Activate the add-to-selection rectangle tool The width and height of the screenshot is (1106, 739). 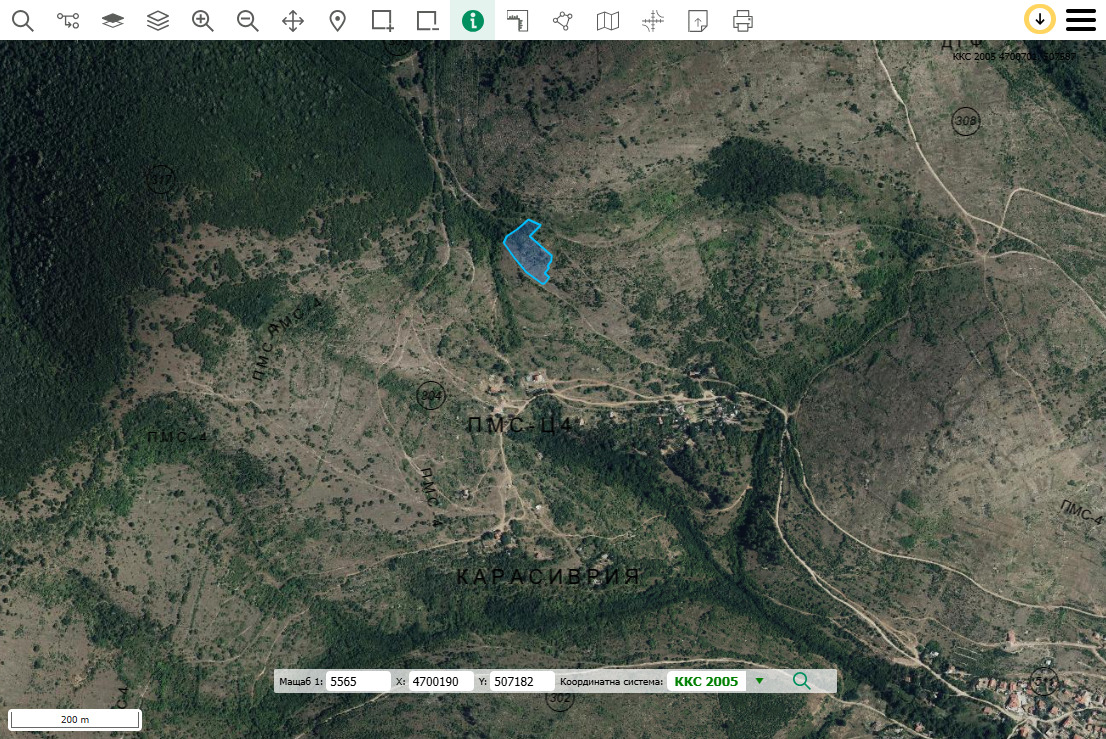(x=382, y=20)
